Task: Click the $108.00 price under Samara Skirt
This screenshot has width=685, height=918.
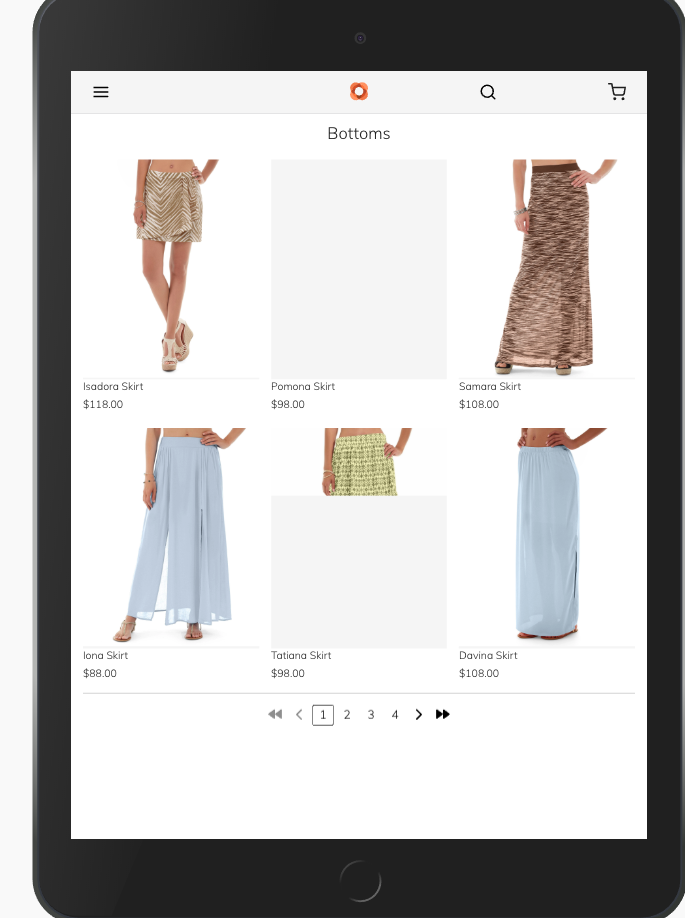Action: 479,404
